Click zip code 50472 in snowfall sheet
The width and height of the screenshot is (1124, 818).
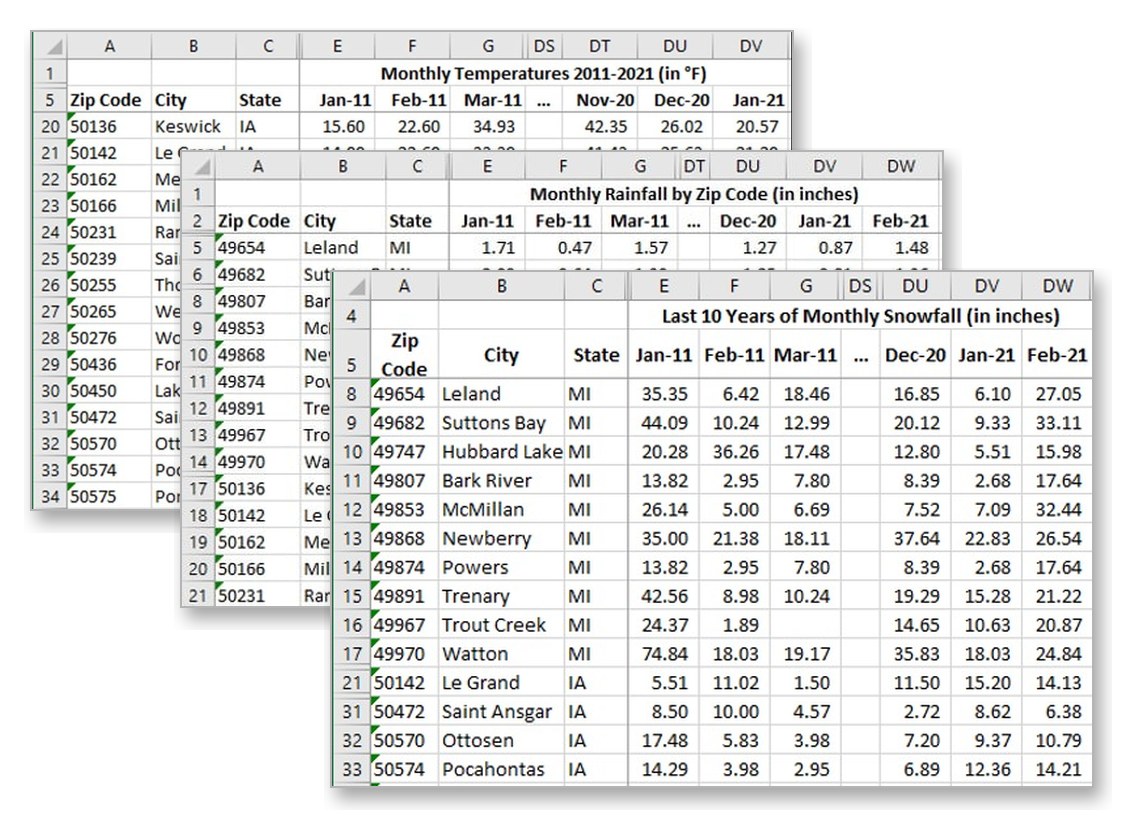(x=404, y=712)
